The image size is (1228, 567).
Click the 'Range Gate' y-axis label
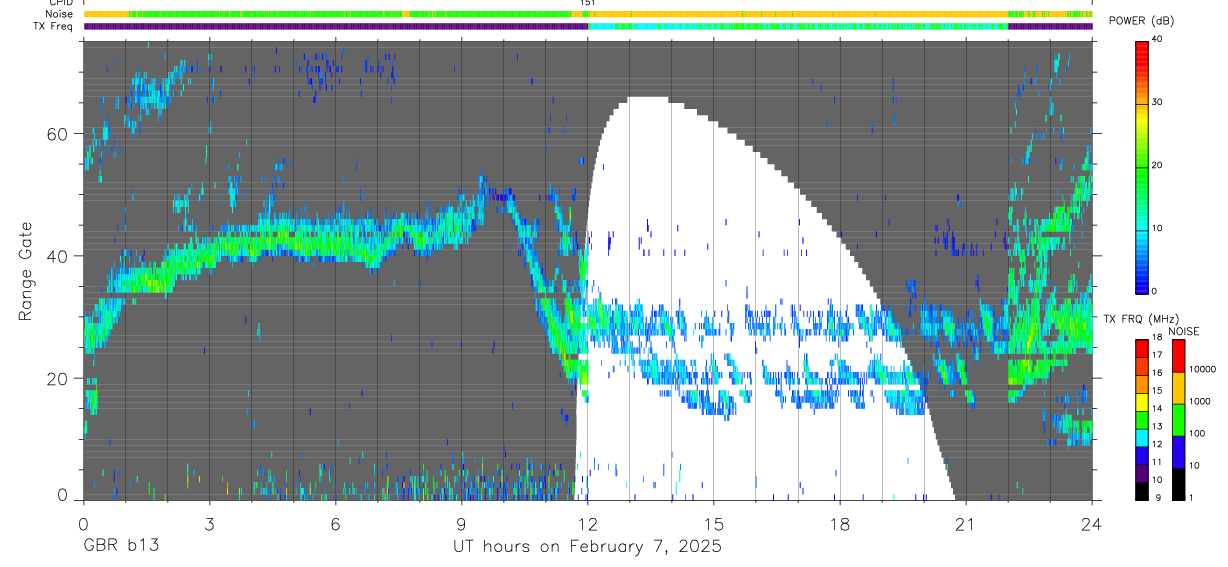(25, 272)
